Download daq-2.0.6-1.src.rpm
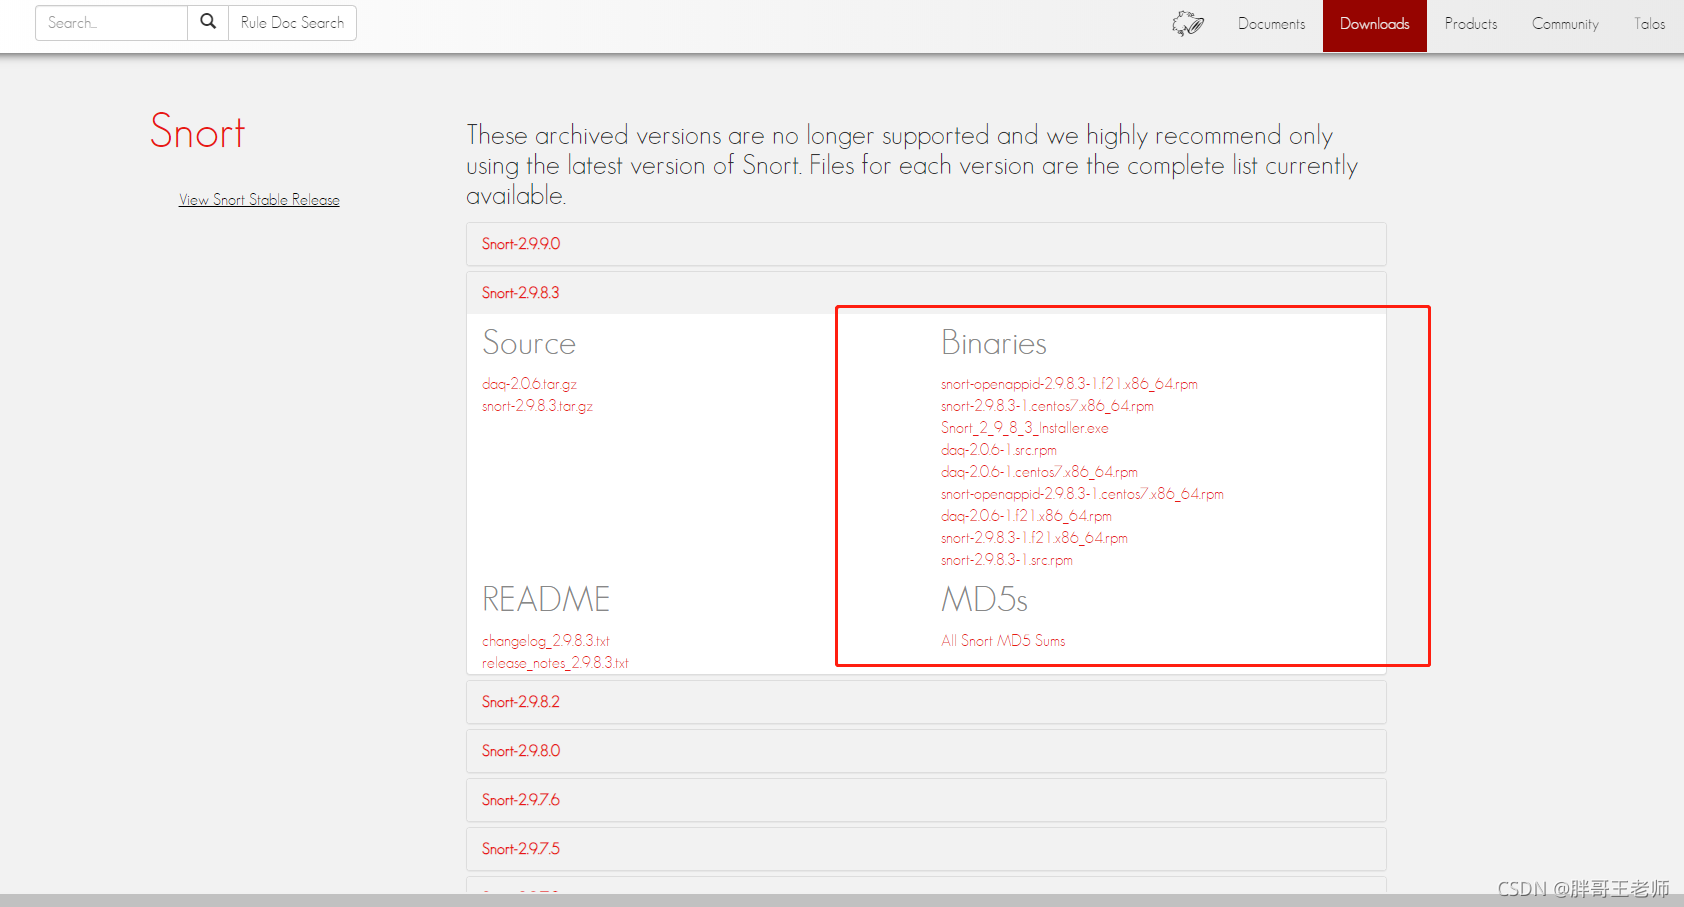 point(998,450)
